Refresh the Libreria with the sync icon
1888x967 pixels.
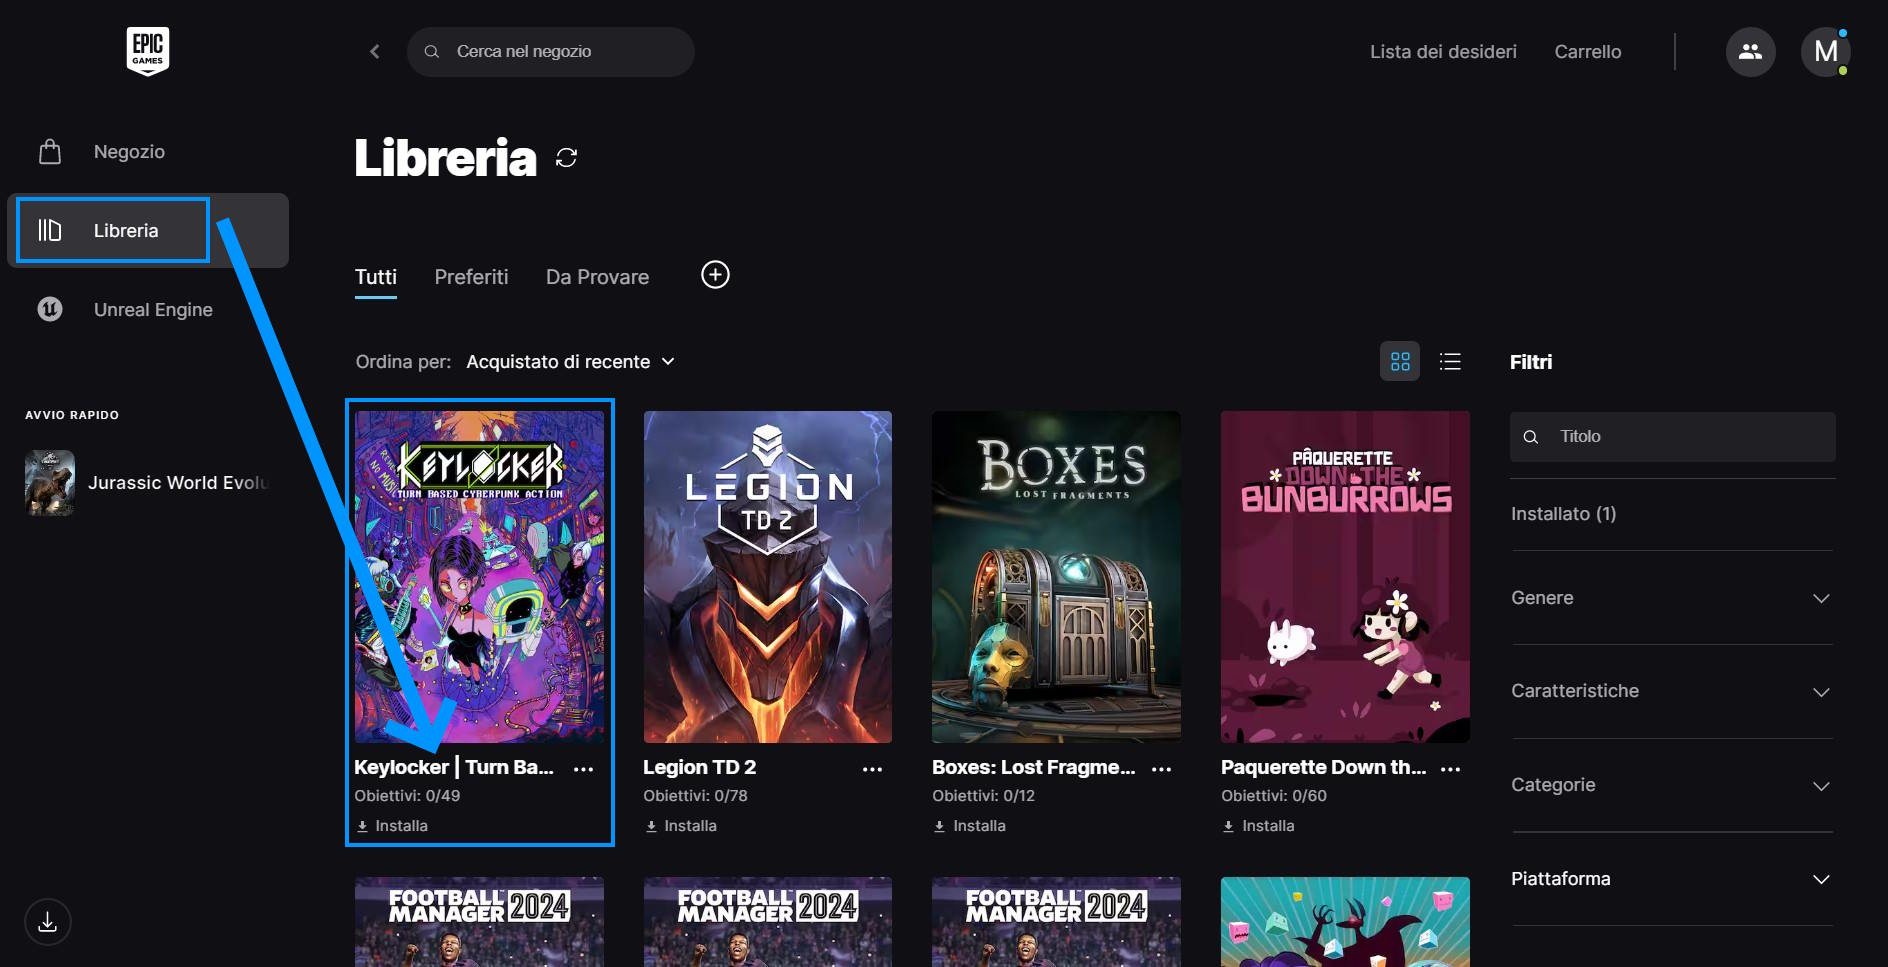click(x=566, y=158)
